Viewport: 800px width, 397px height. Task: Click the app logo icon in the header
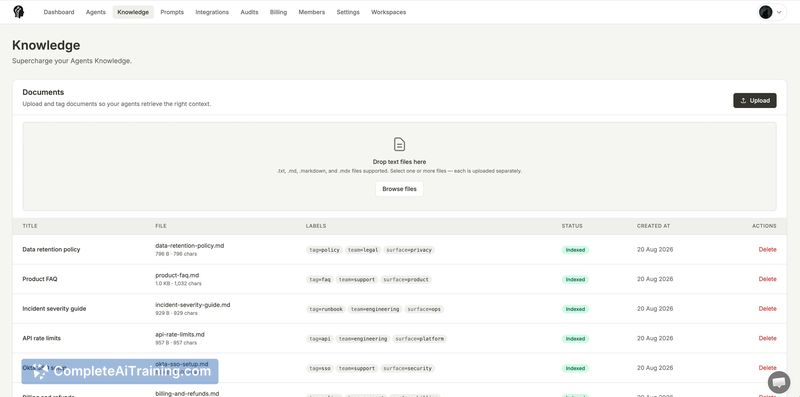tap(19, 12)
